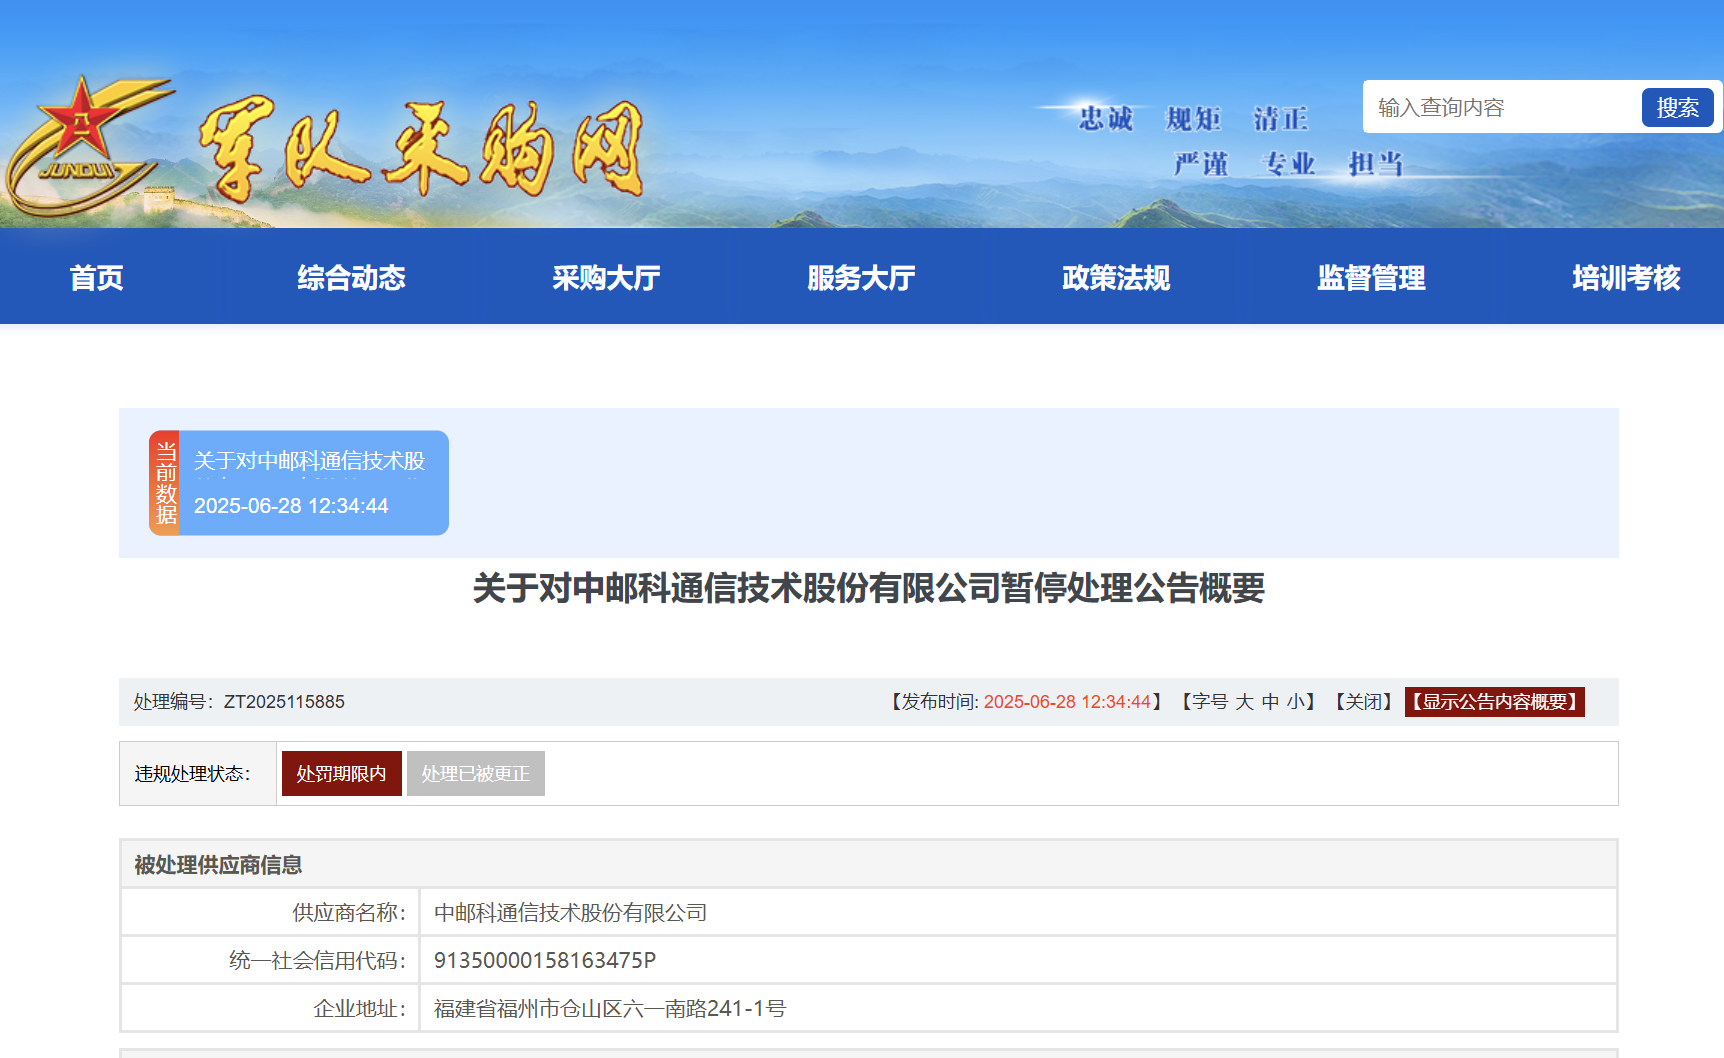1724x1058 pixels.
Task: Select 监督管理 from the navigation bar
Action: coord(1371,277)
